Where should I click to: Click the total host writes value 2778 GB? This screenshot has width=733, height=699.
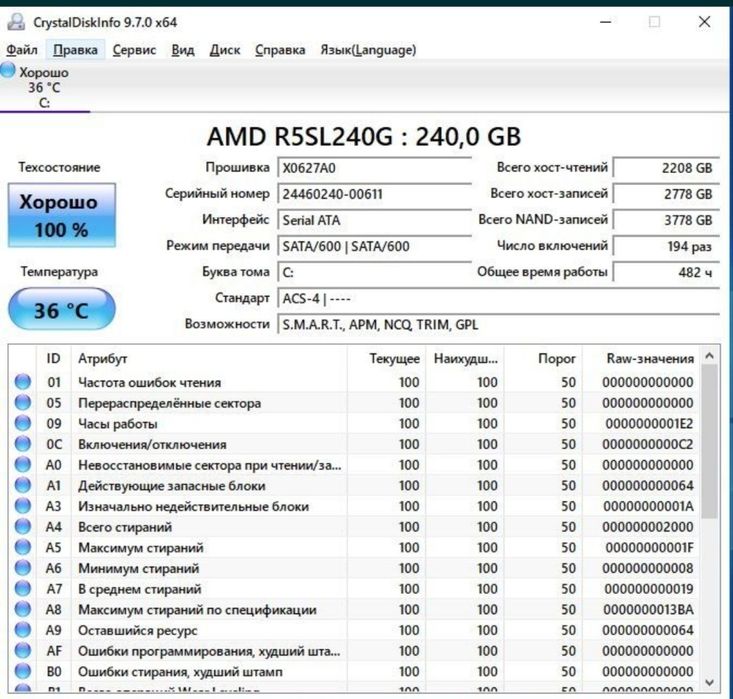click(666, 194)
